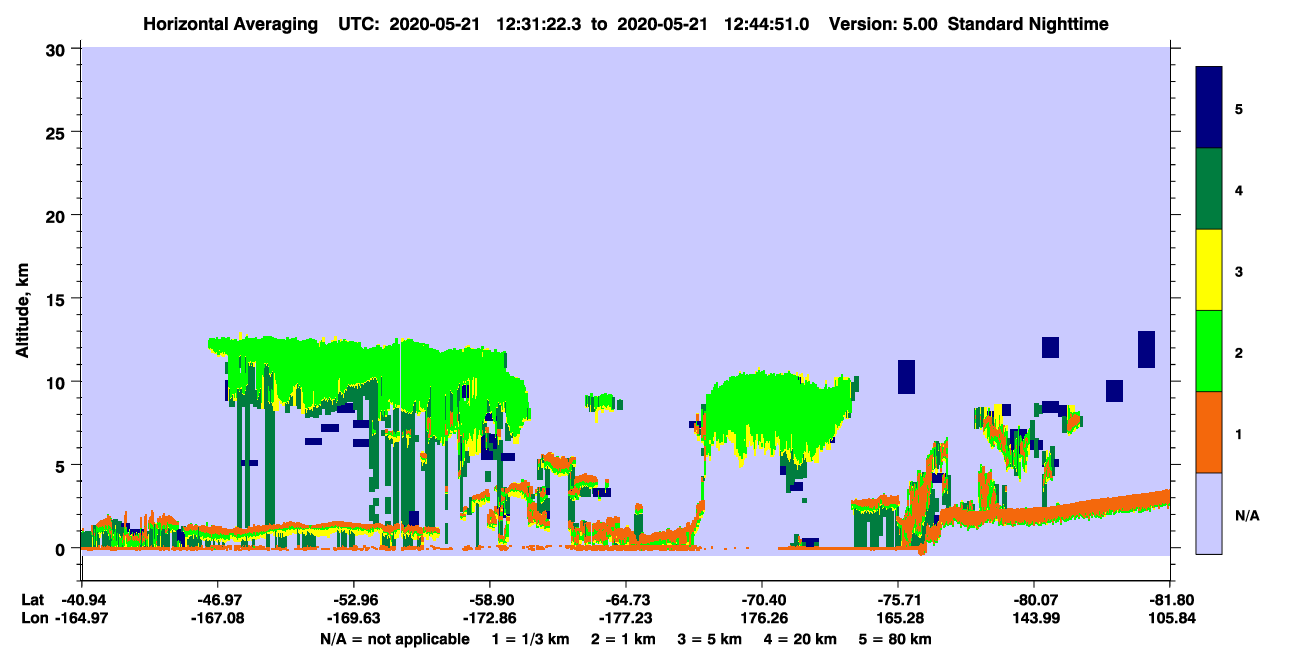Click colorbar label 3
The height and width of the screenshot is (667, 1300).
[1239, 271]
